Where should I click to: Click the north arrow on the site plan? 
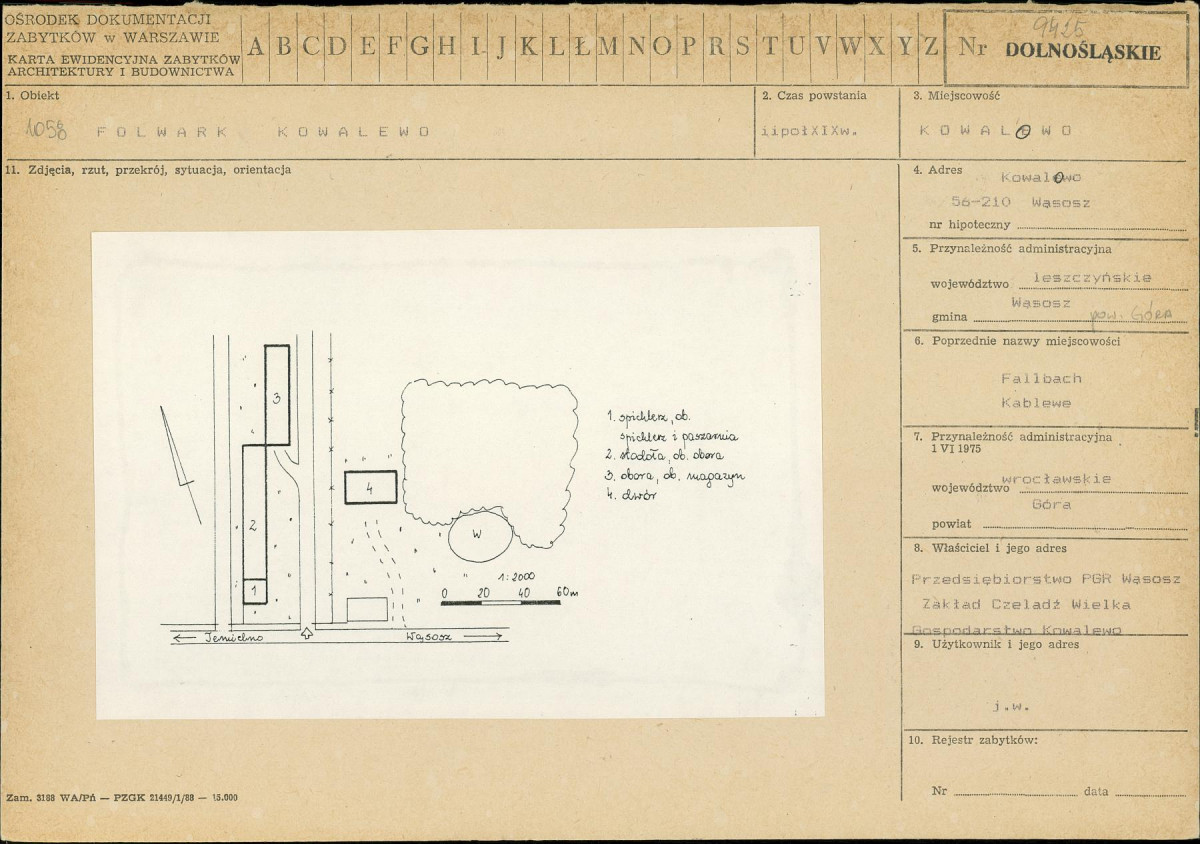click(180, 464)
